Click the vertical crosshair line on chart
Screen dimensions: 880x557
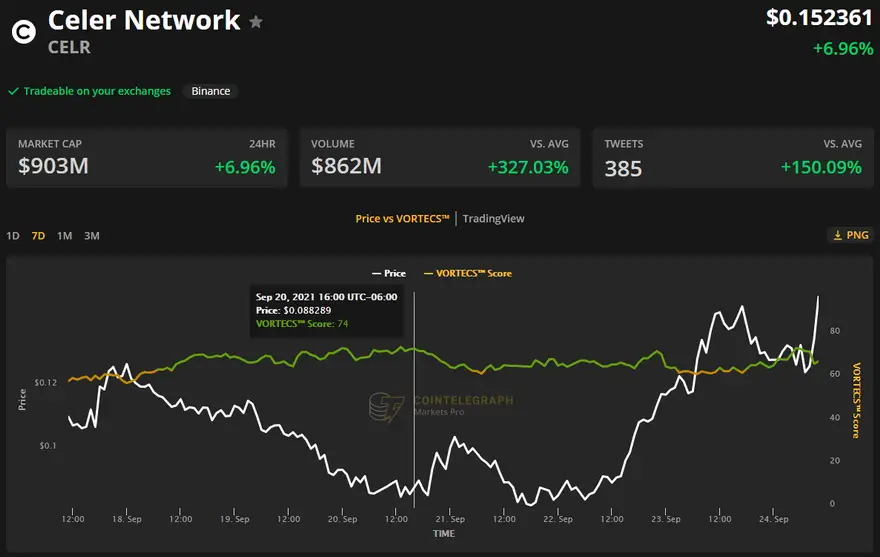tap(414, 400)
